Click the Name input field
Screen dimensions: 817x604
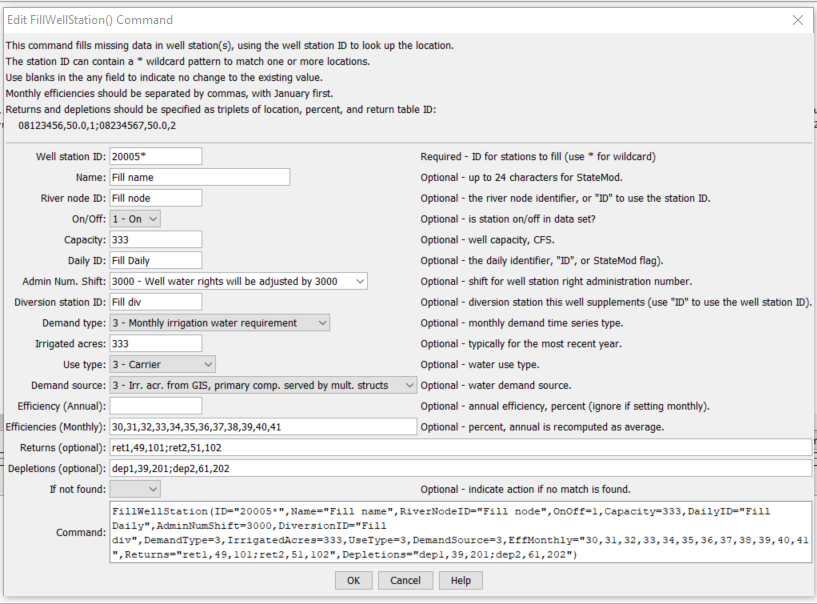tap(200, 177)
